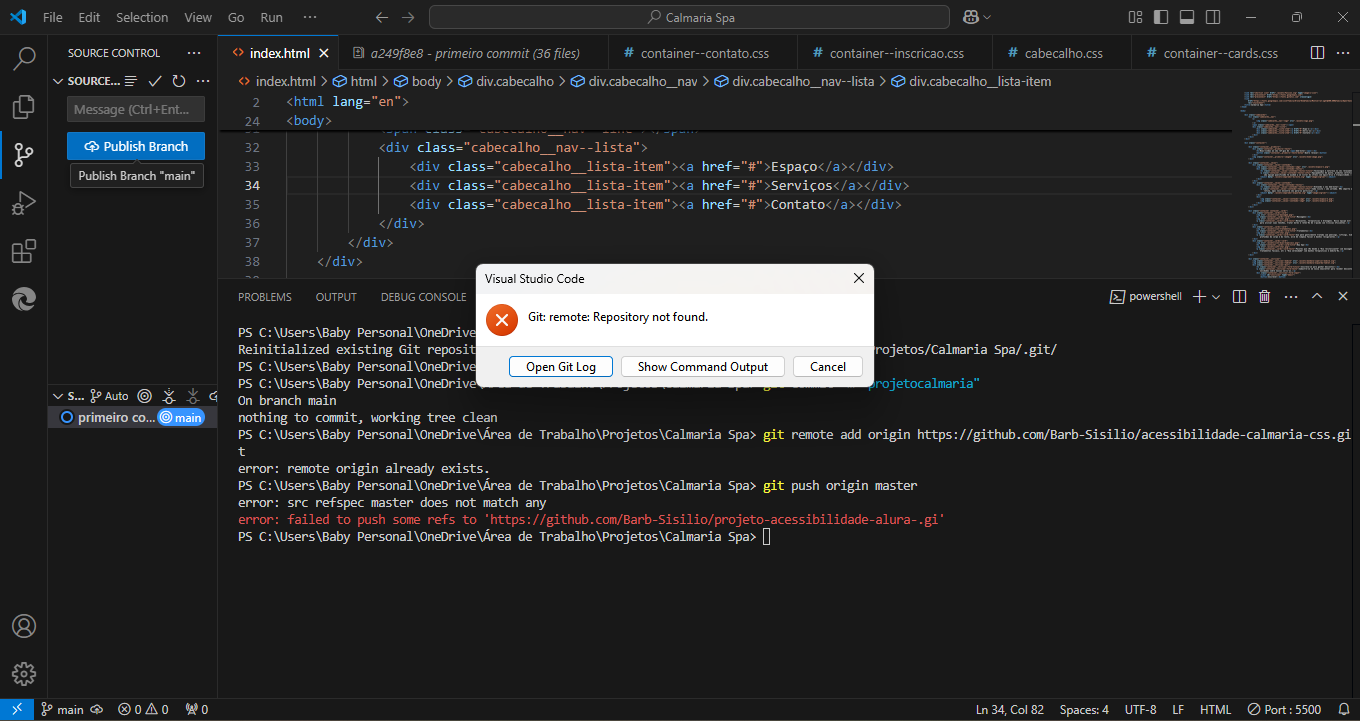The image size is (1360, 721).
Task: Close the error dialog X button
Action: (x=858, y=279)
